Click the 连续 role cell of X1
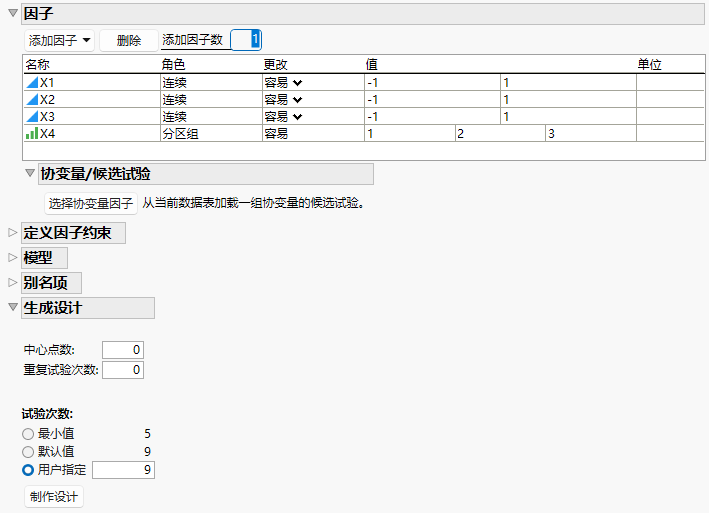709x513 pixels. tap(211, 83)
